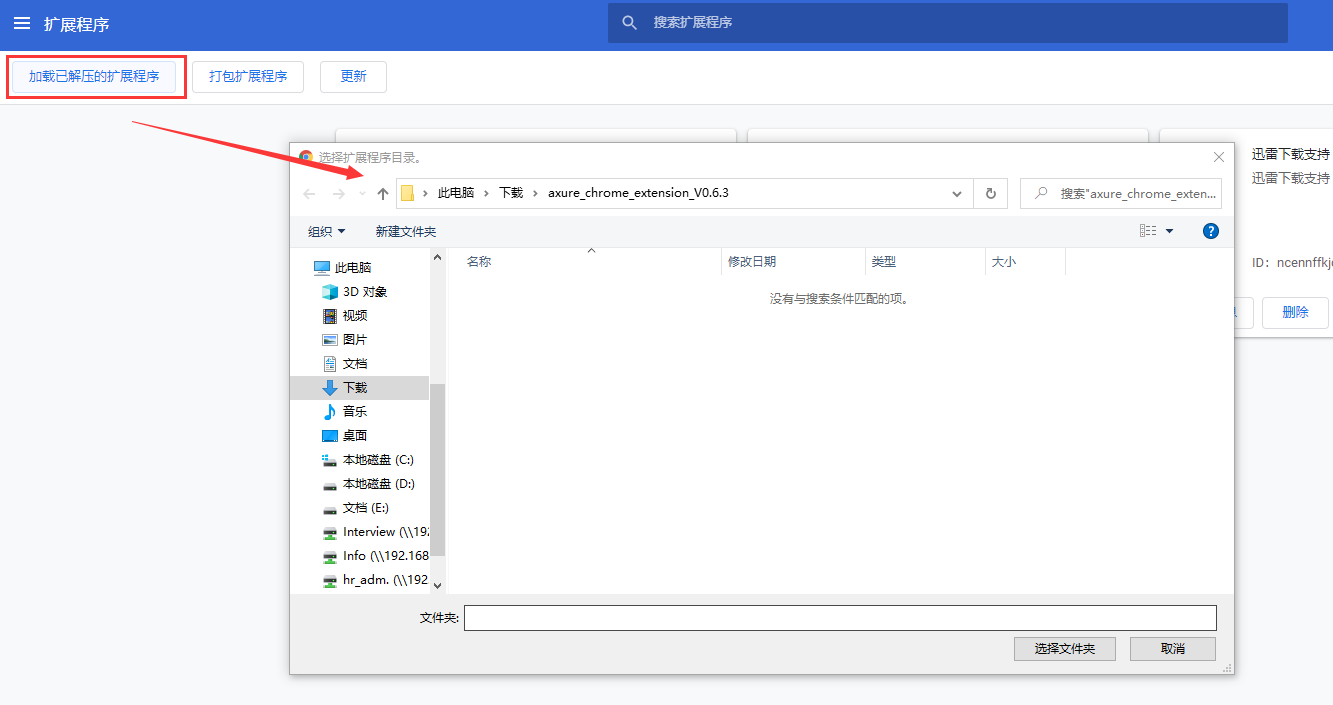
Task: Confirm with the 选择文件夹 button
Action: 1064,648
